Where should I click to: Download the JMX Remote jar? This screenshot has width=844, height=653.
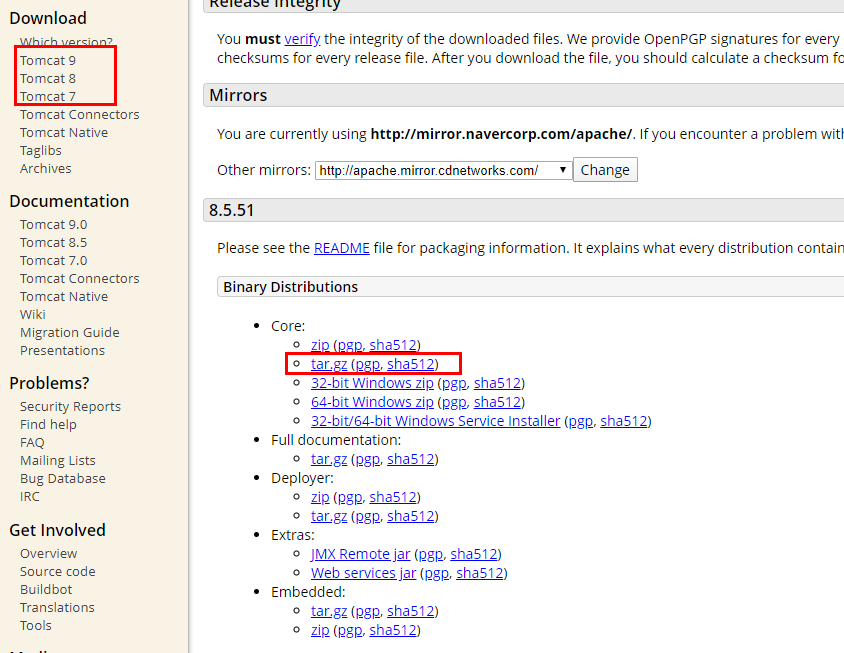[x=360, y=554]
